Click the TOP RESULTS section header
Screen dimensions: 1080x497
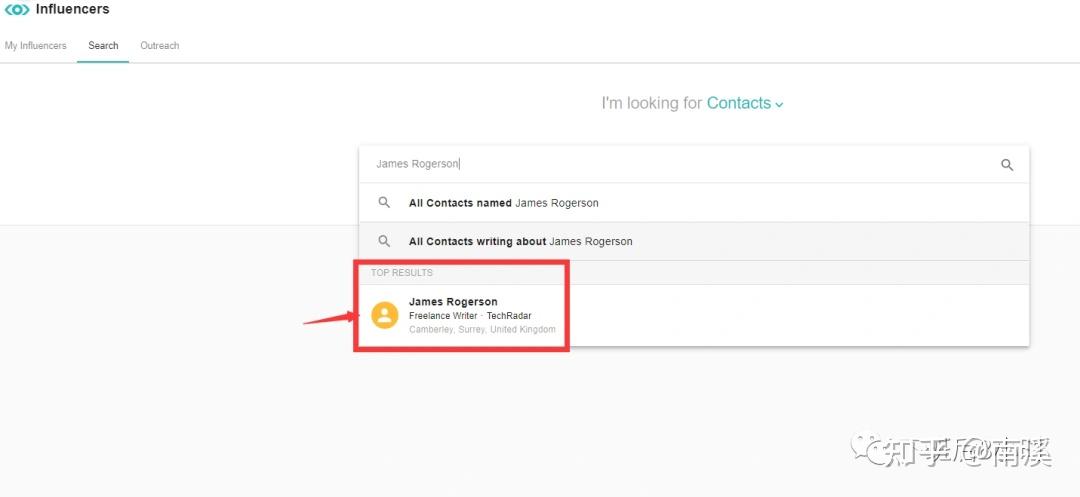pos(402,273)
